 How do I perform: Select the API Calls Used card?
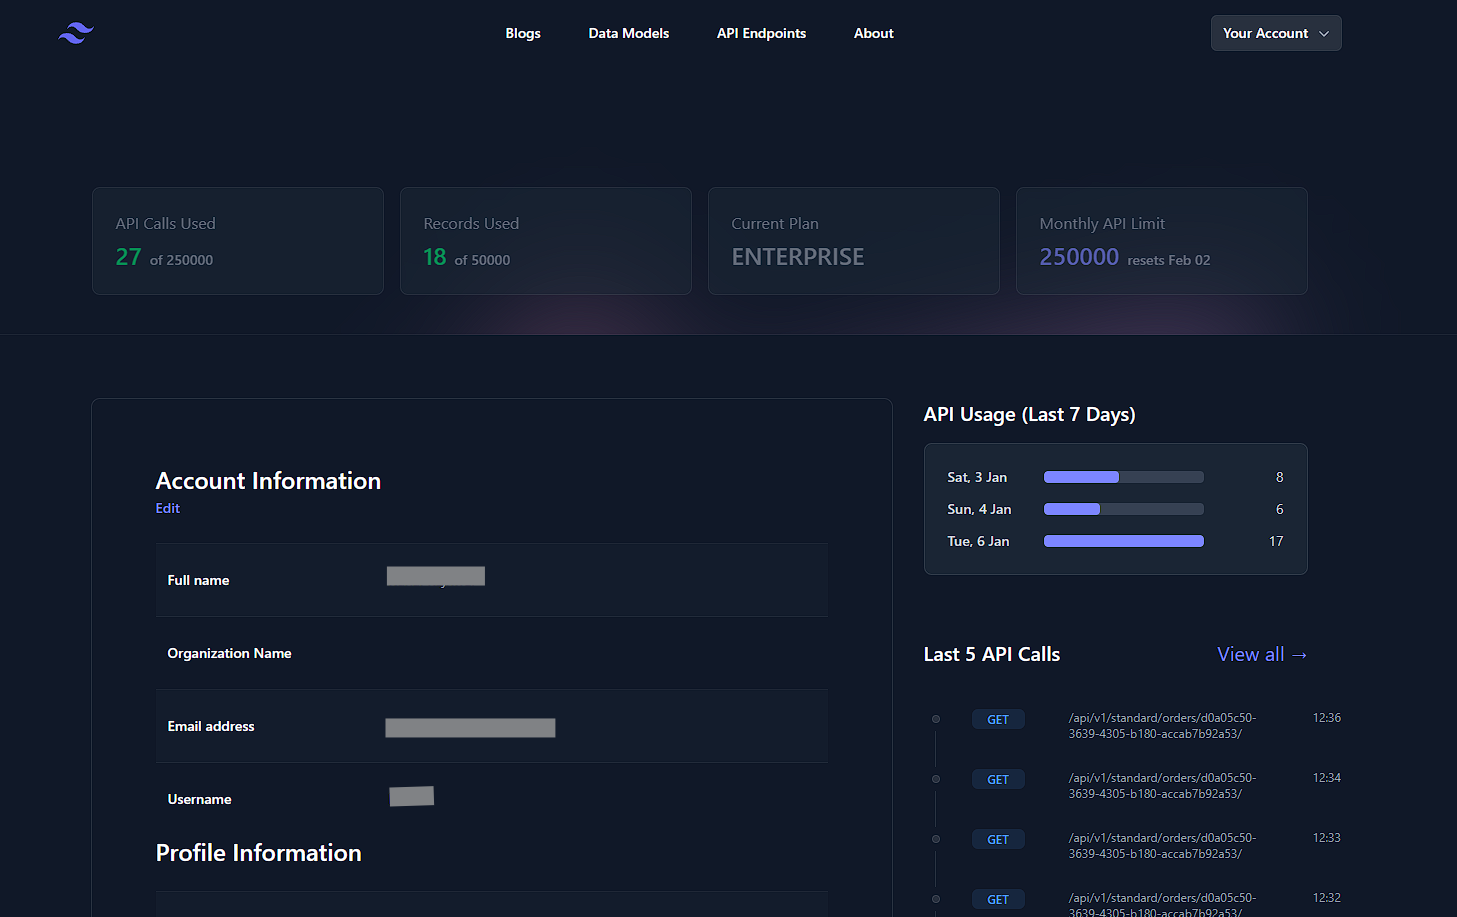pyautogui.click(x=238, y=241)
